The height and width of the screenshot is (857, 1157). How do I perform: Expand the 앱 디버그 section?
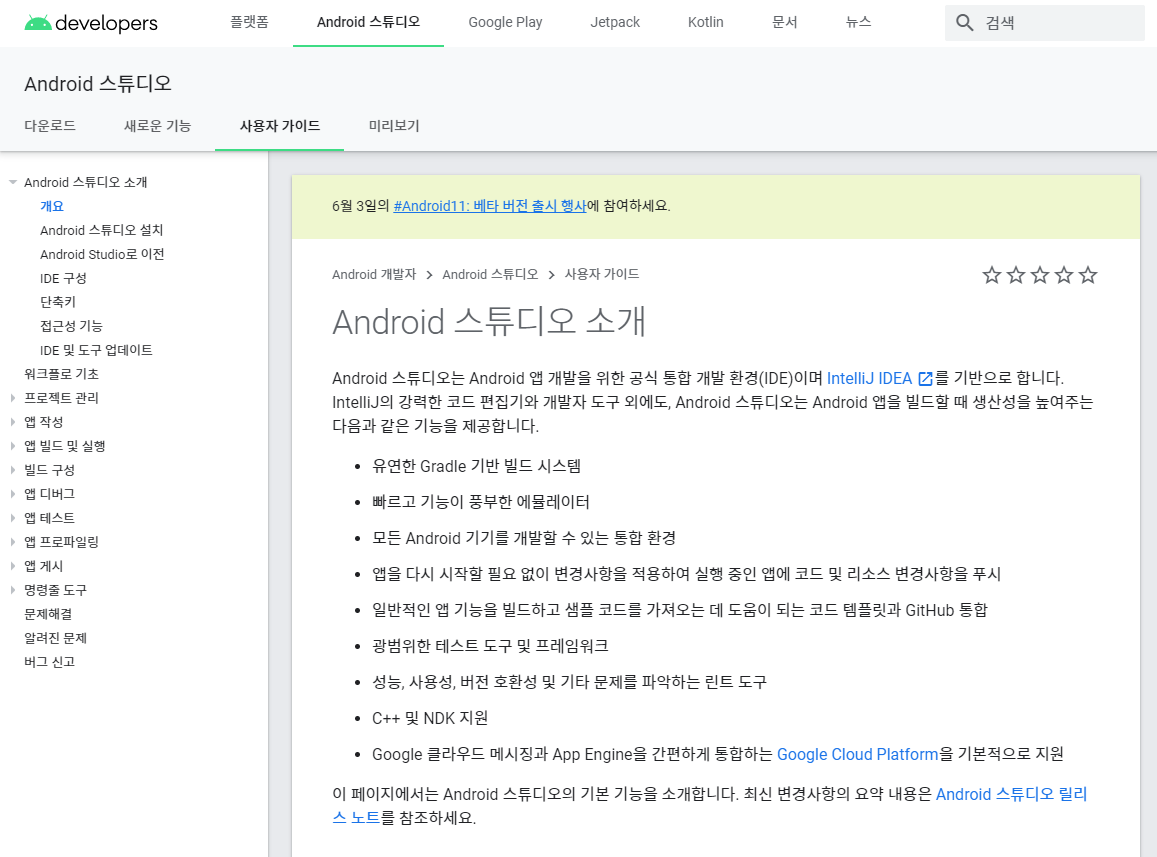click(x=13, y=494)
